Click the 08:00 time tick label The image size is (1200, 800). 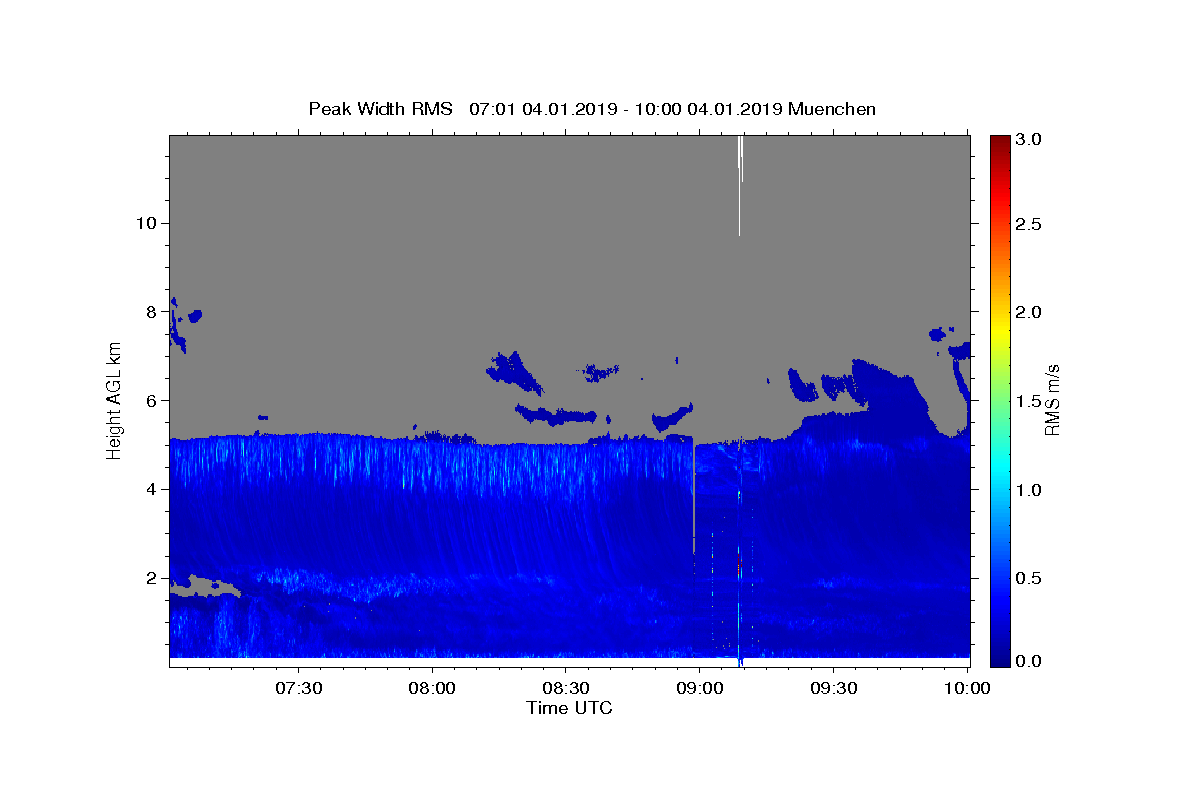(x=432, y=689)
